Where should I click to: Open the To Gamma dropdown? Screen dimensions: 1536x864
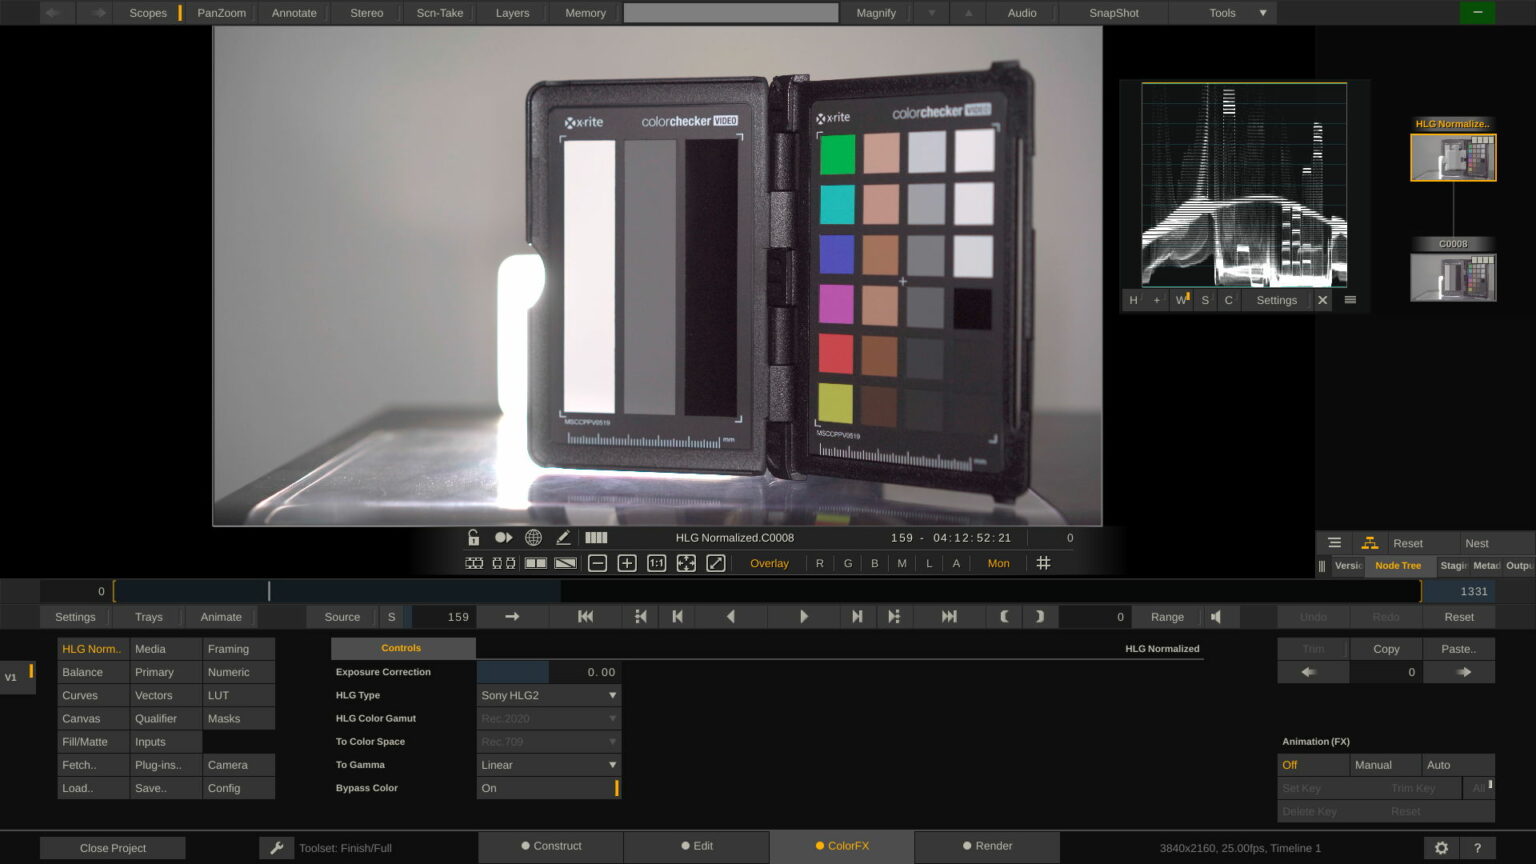(x=548, y=764)
